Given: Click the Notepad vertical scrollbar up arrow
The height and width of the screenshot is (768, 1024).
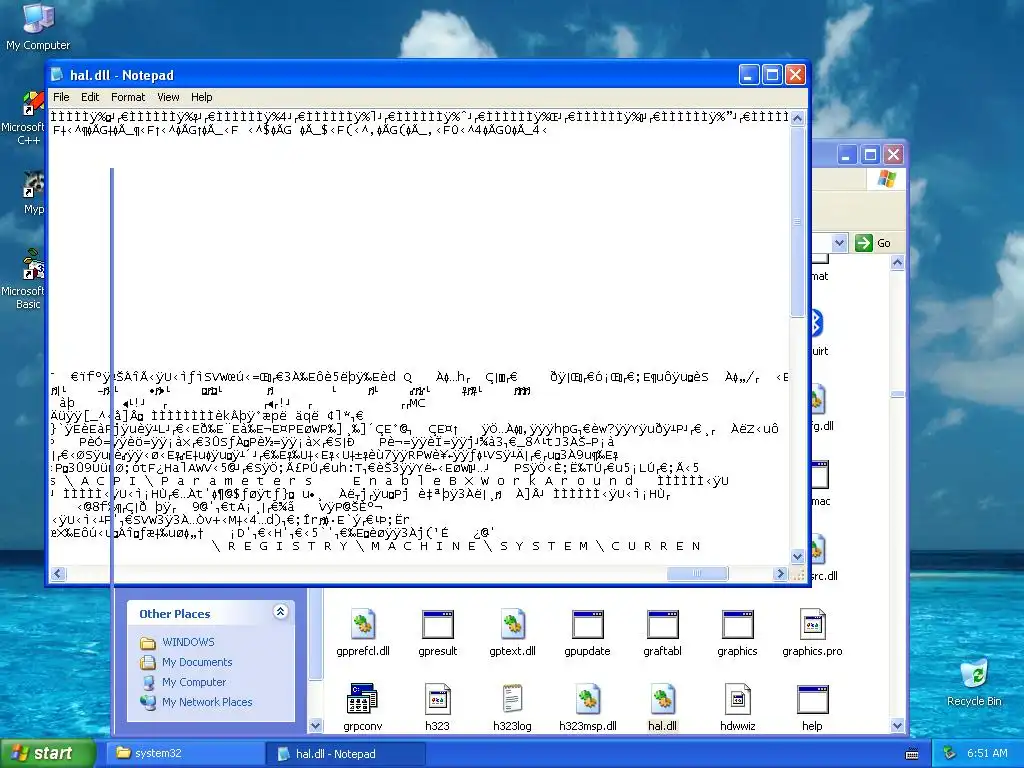Looking at the screenshot, I should point(797,118).
